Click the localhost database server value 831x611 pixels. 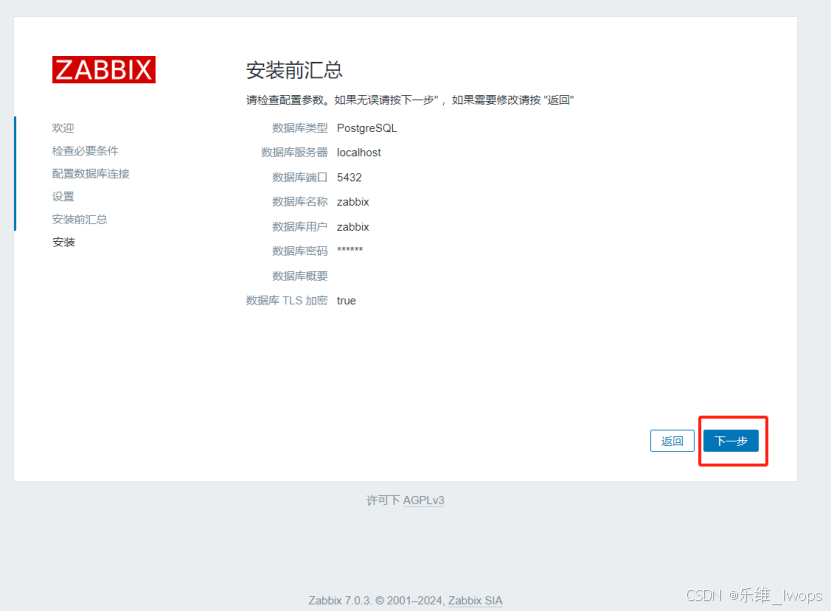pos(359,153)
